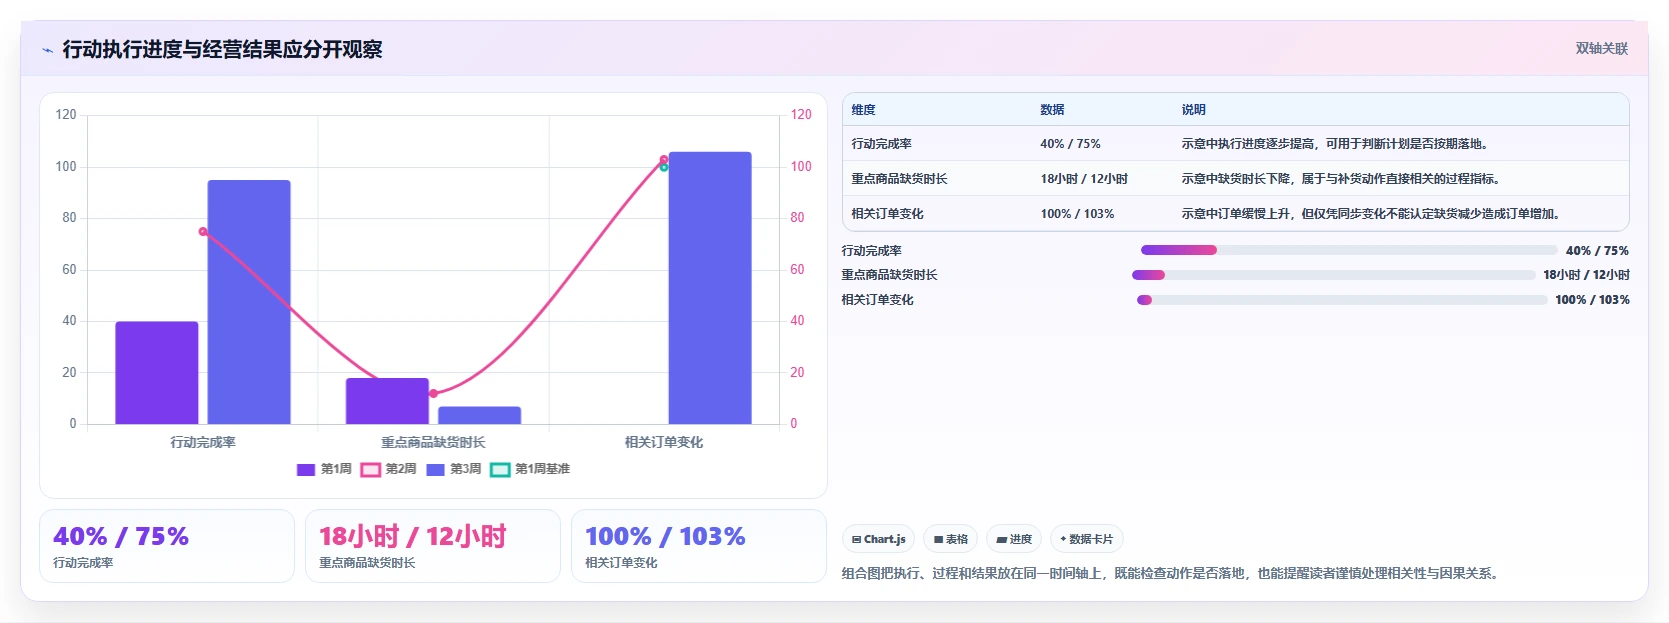The height and width of the screenshot is (623, 1669).
Task: Click the left axis value 120
Action: tap(66, 115)
